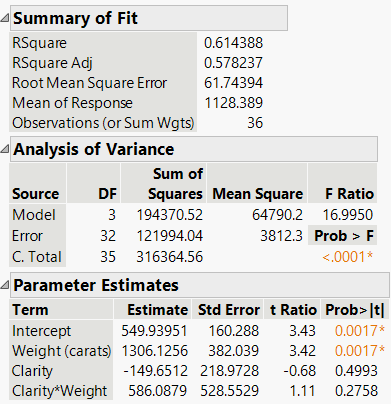Select Weight t ratio 3.42

[302, 351]
